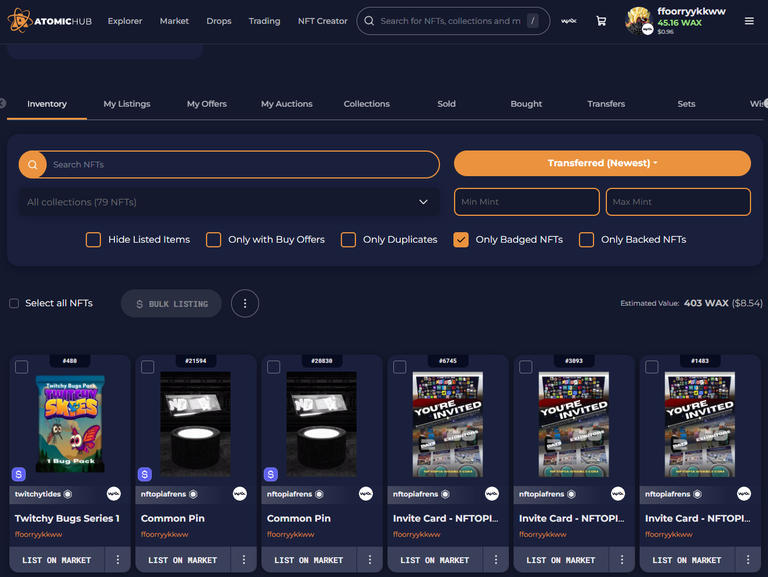Open more options on Common Pin #21594
Screen dimensions: 768x577
(243, 559)
